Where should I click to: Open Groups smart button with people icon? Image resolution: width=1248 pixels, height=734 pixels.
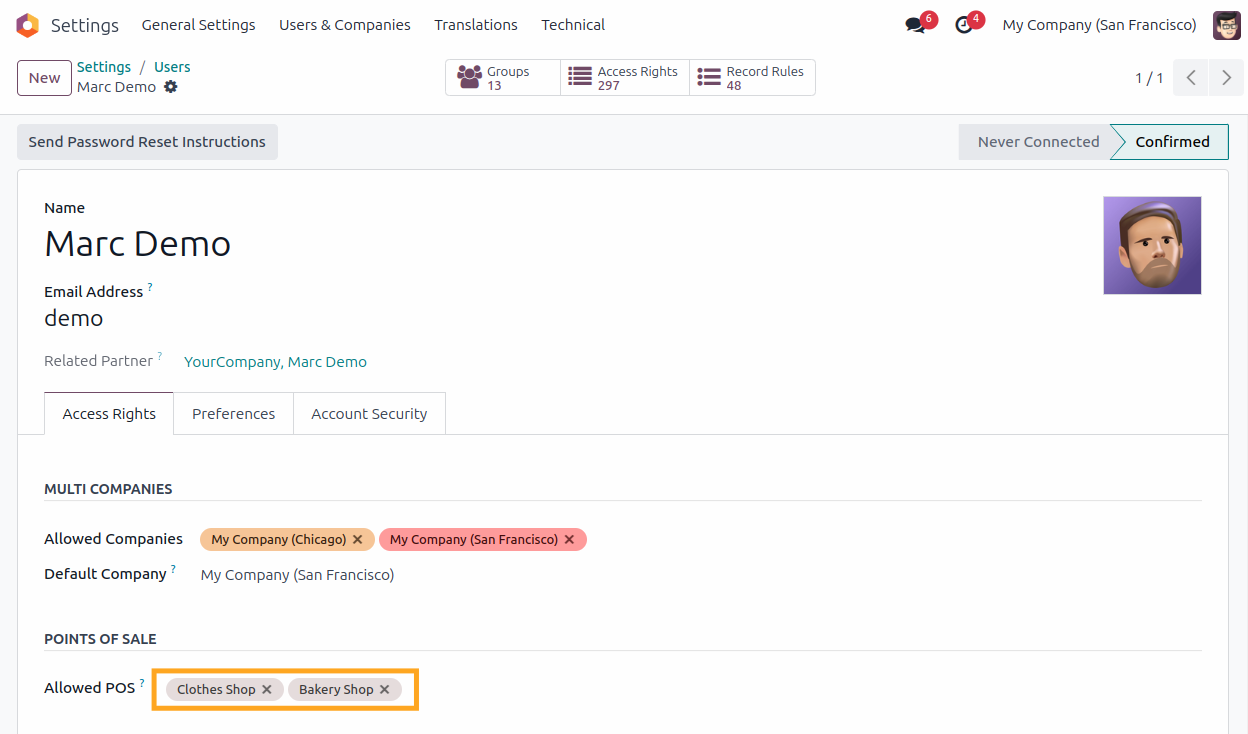[x=503, y=78]
